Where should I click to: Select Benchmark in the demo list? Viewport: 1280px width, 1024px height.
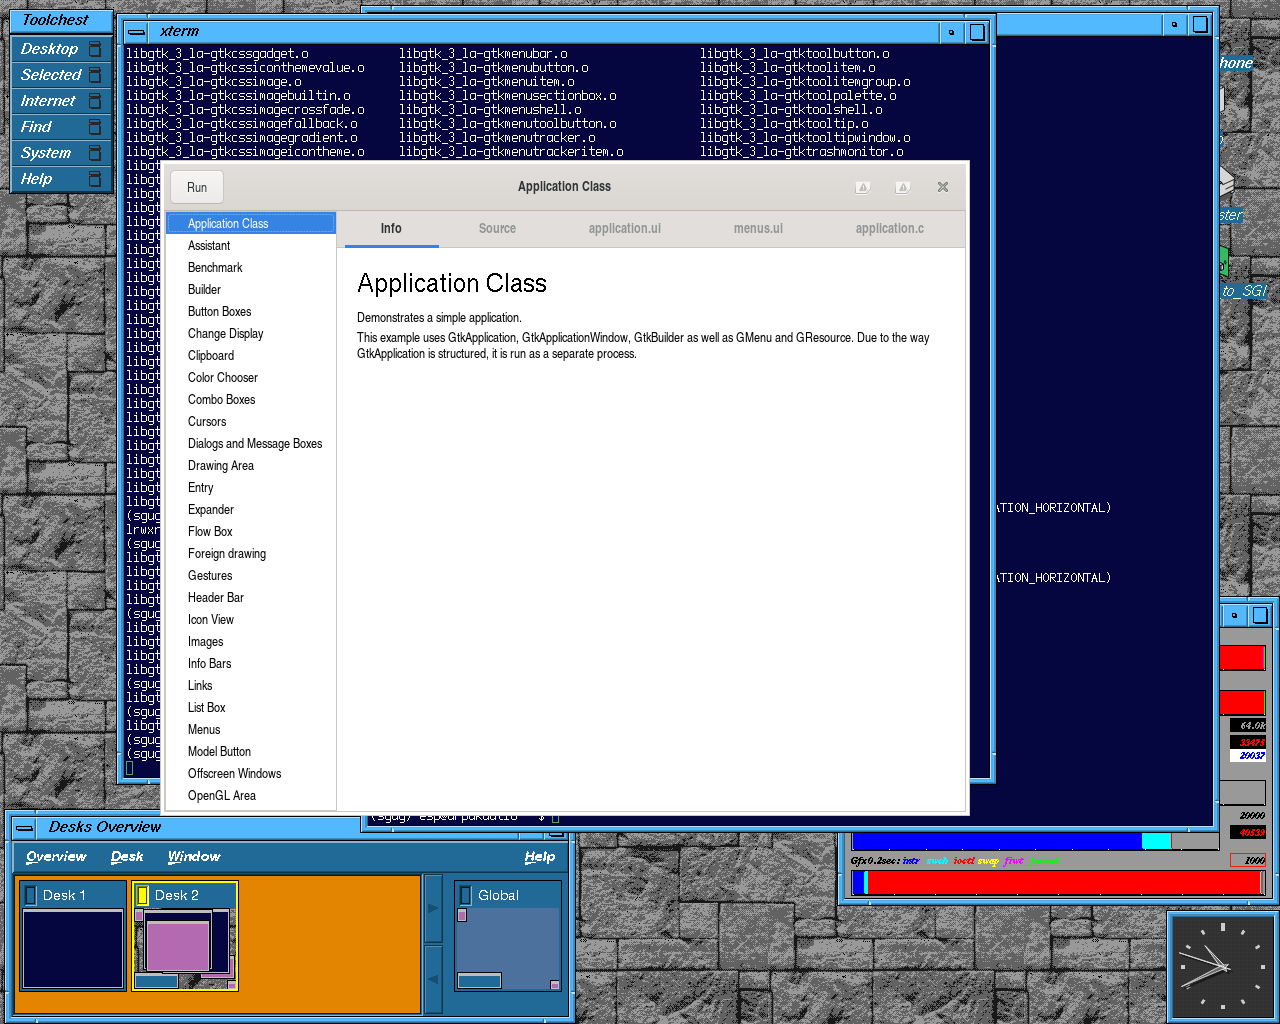pos(251,268)
